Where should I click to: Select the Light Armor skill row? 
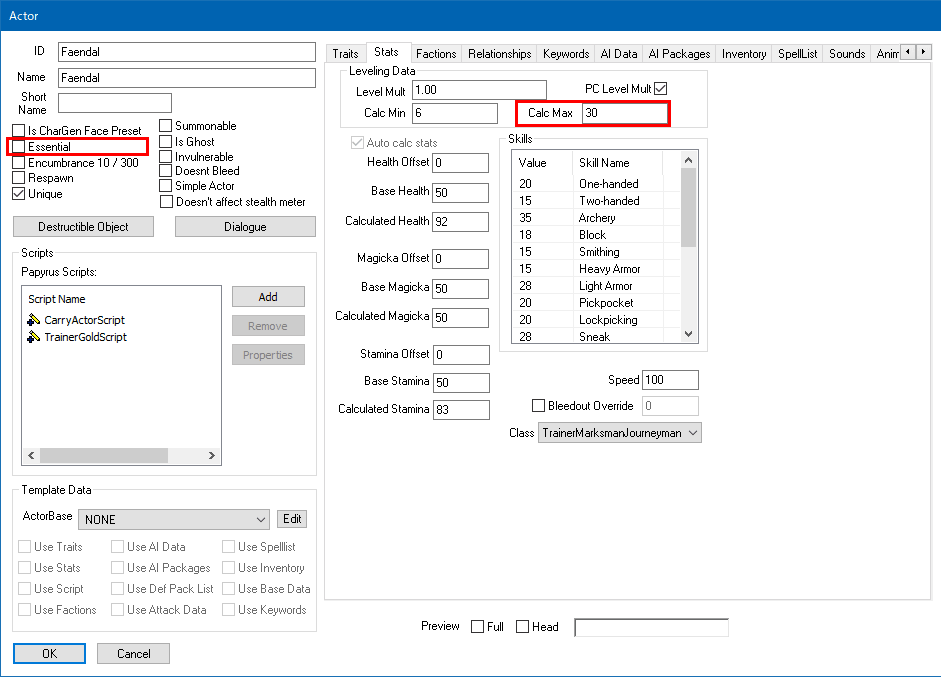[x=597, y=286]
